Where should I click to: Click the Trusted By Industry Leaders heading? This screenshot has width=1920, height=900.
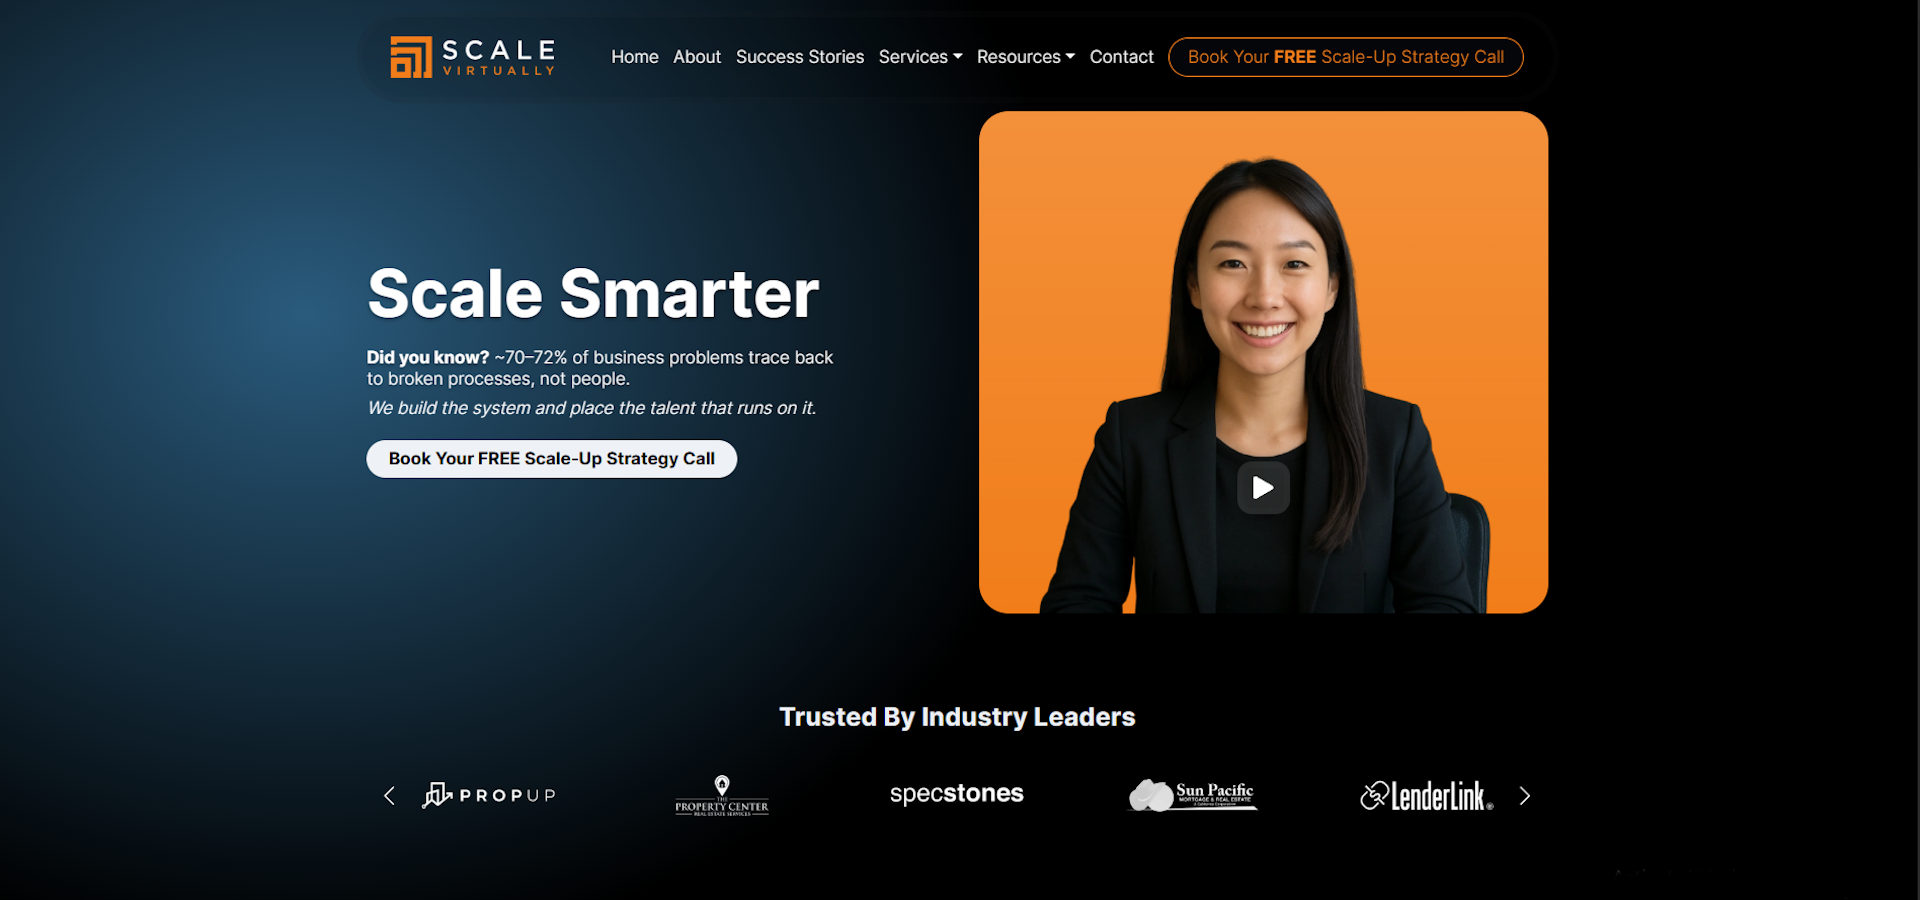957,717
